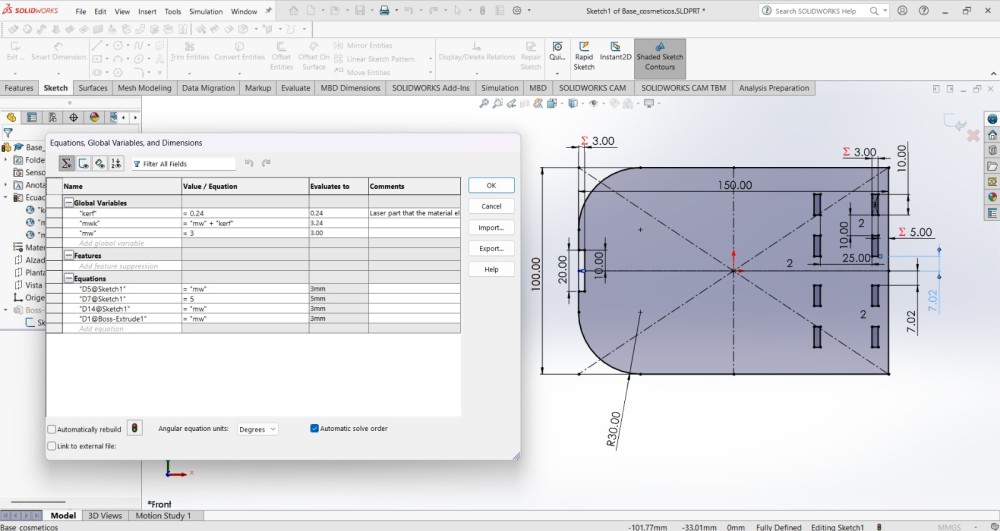Toggle Shaded Sketch Contours
Viewport: 1000px width, 531px height.
pyautogui.click(x=660, y=57)
